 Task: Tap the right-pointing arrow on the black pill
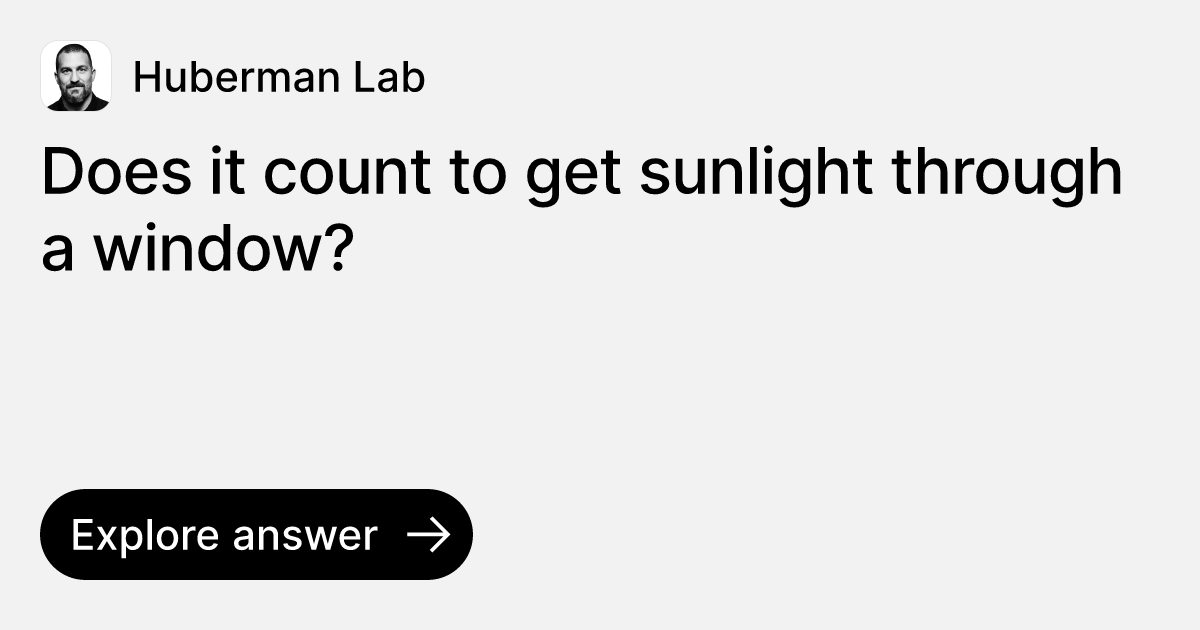click(429, 535)
